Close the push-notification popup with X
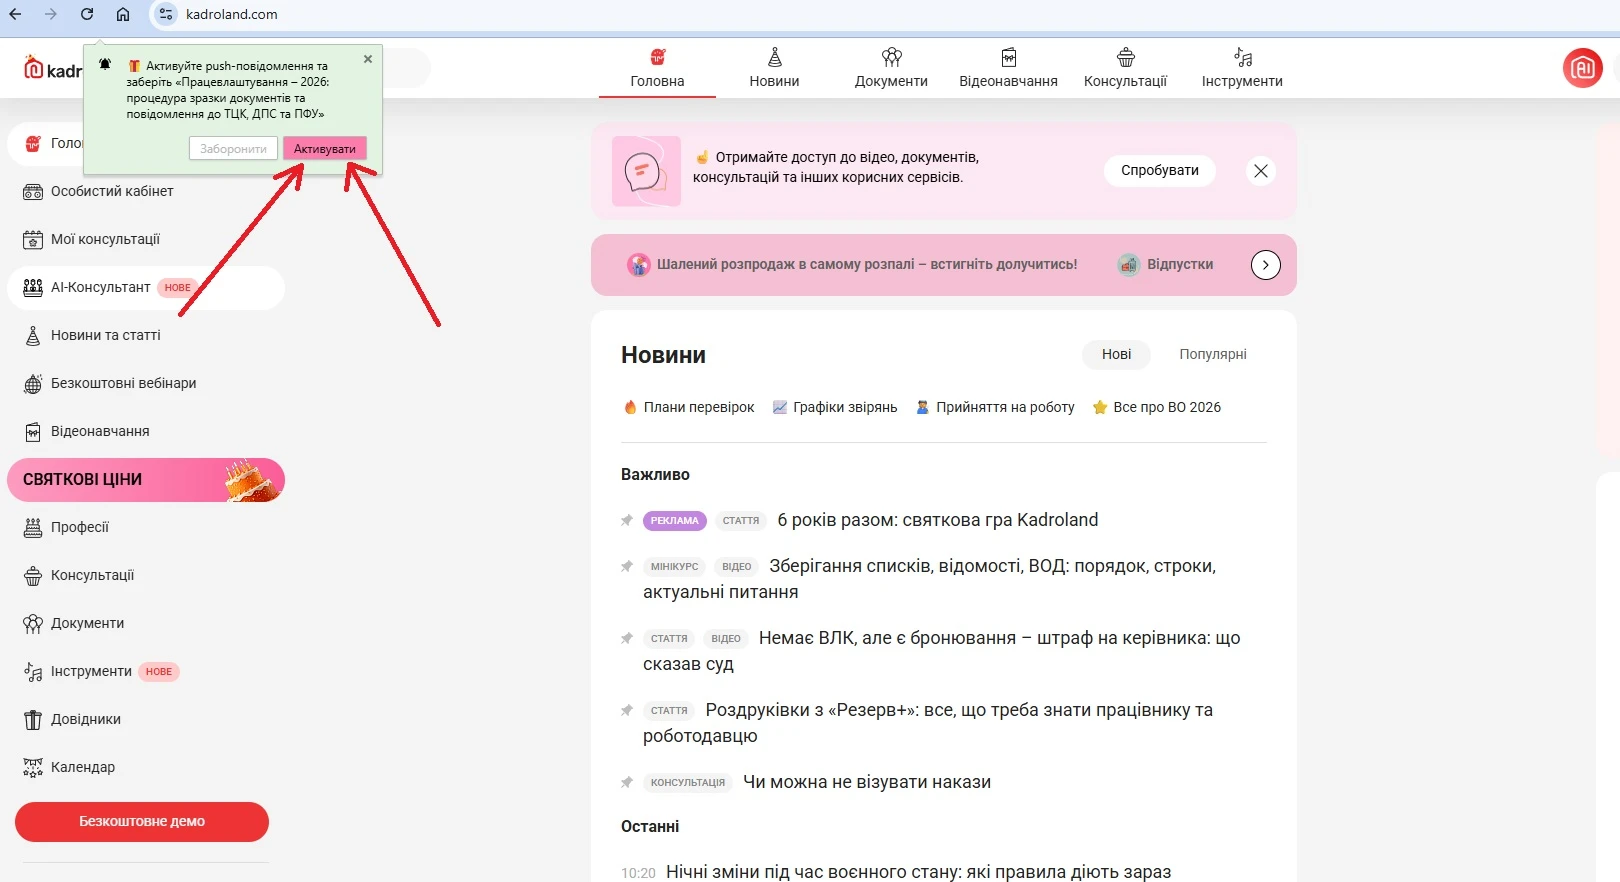The width and height of the screenshot is (1620, 882). point(368,59)
